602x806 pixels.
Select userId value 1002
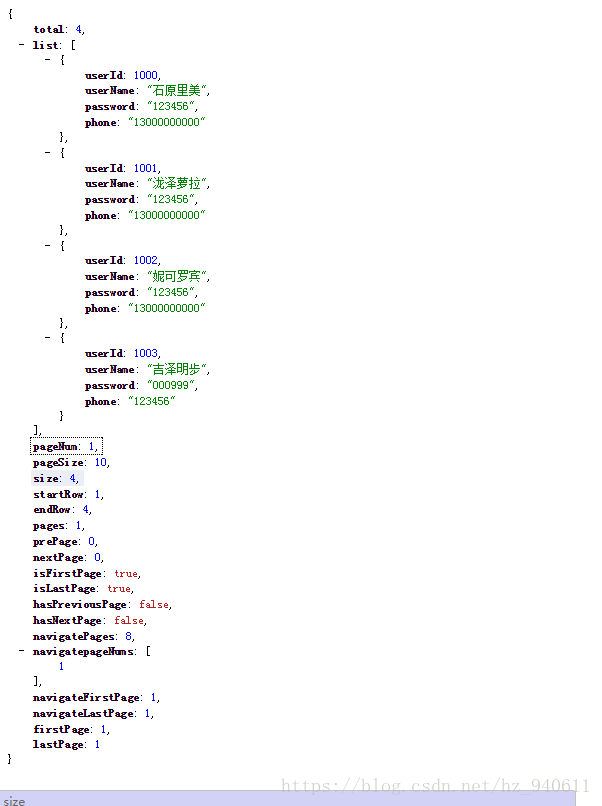pos(146,260)
